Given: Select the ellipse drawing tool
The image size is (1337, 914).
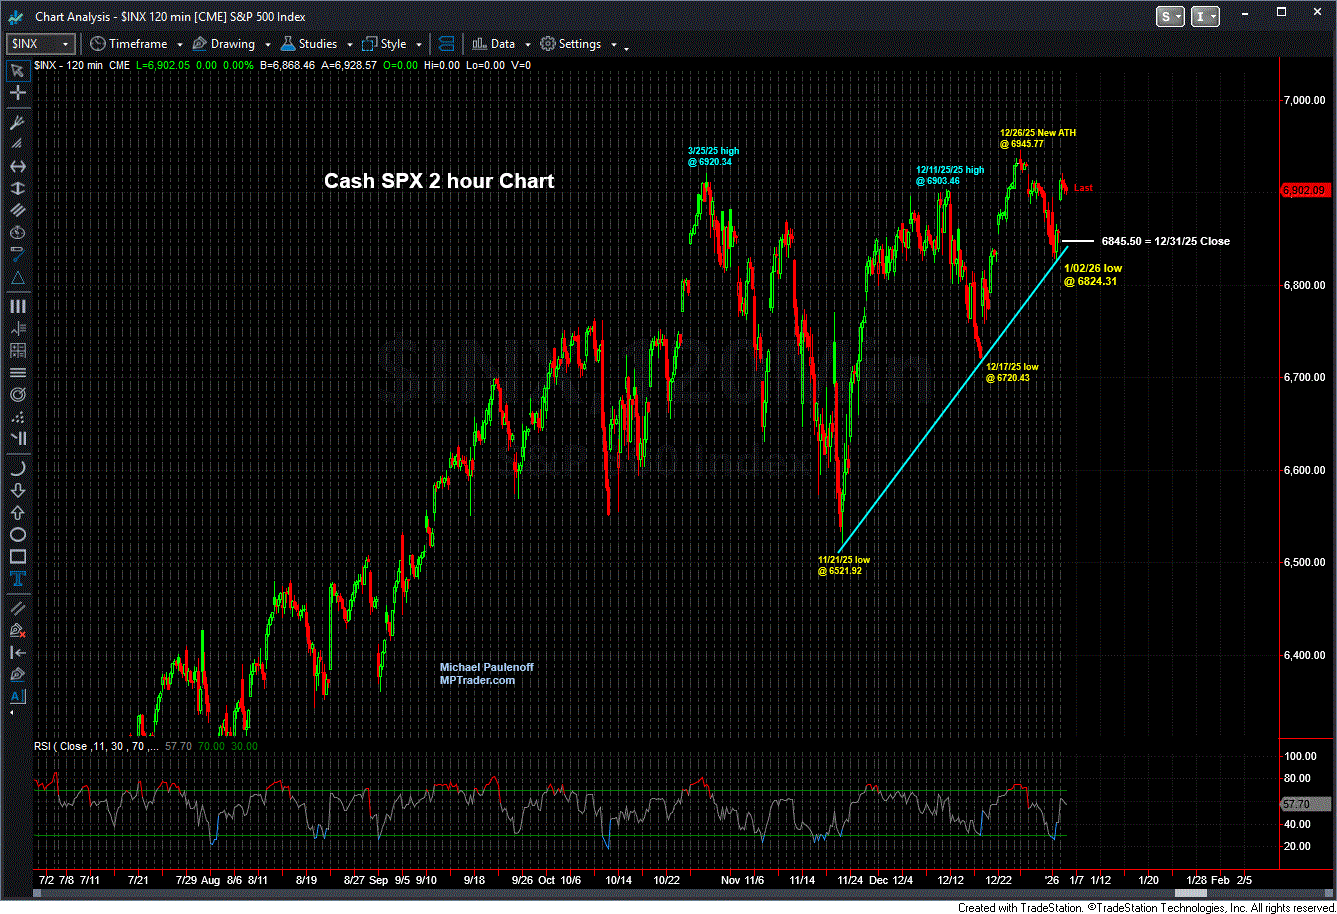Looking at the screenshot, I should (x=17, y=535).
